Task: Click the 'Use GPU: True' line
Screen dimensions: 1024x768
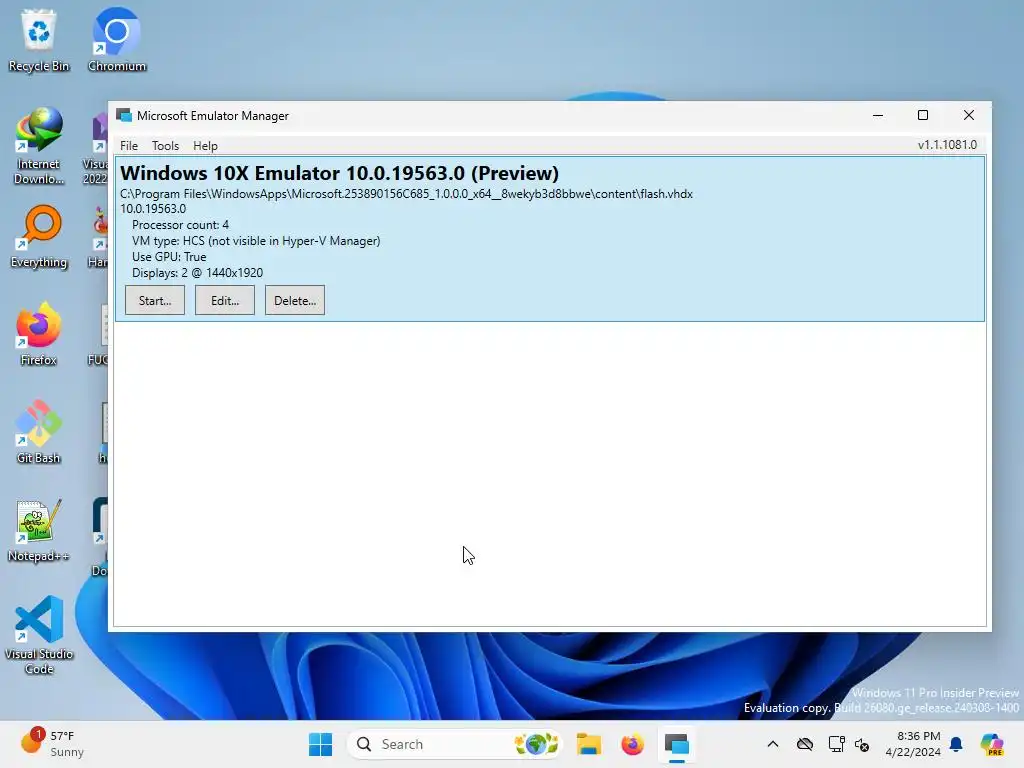Action: tap(169, 257)
